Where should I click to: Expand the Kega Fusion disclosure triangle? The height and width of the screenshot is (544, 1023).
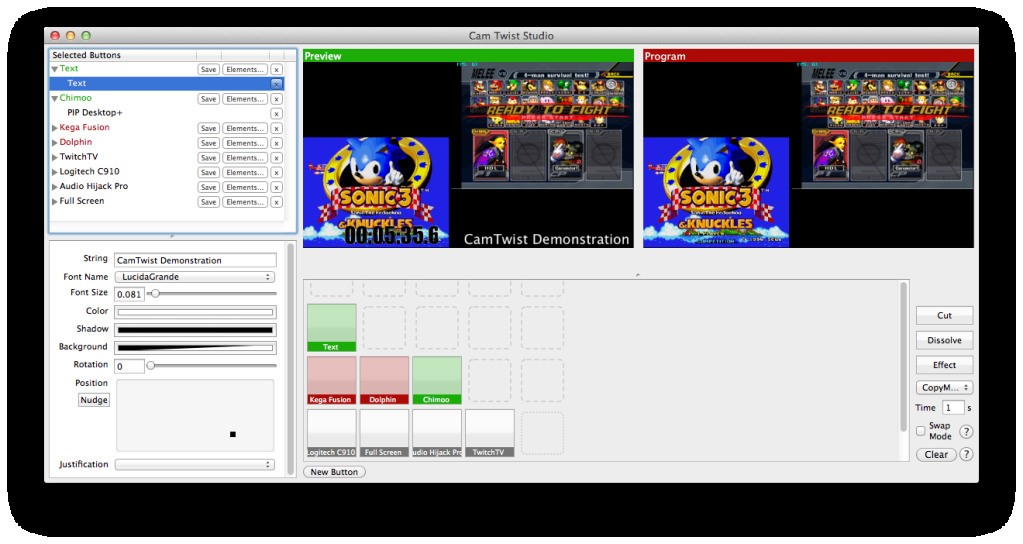tap(55, 128)
